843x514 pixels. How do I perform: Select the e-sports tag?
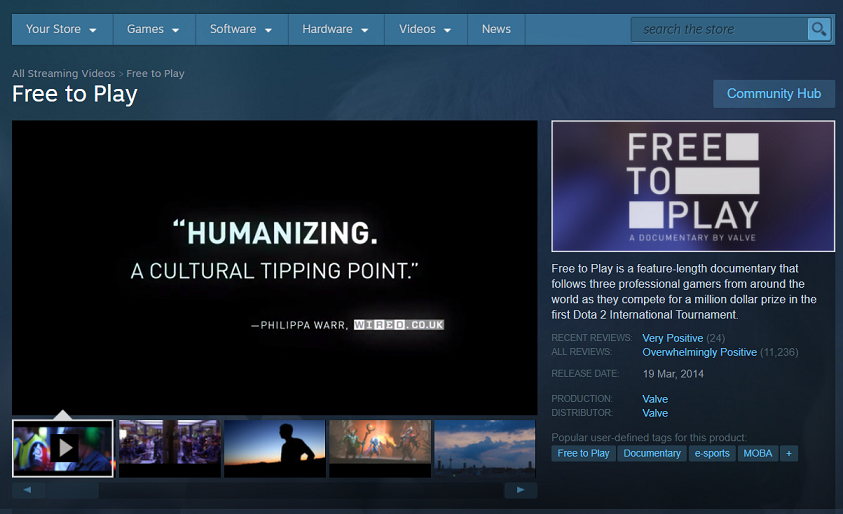(x=712, y=453)
